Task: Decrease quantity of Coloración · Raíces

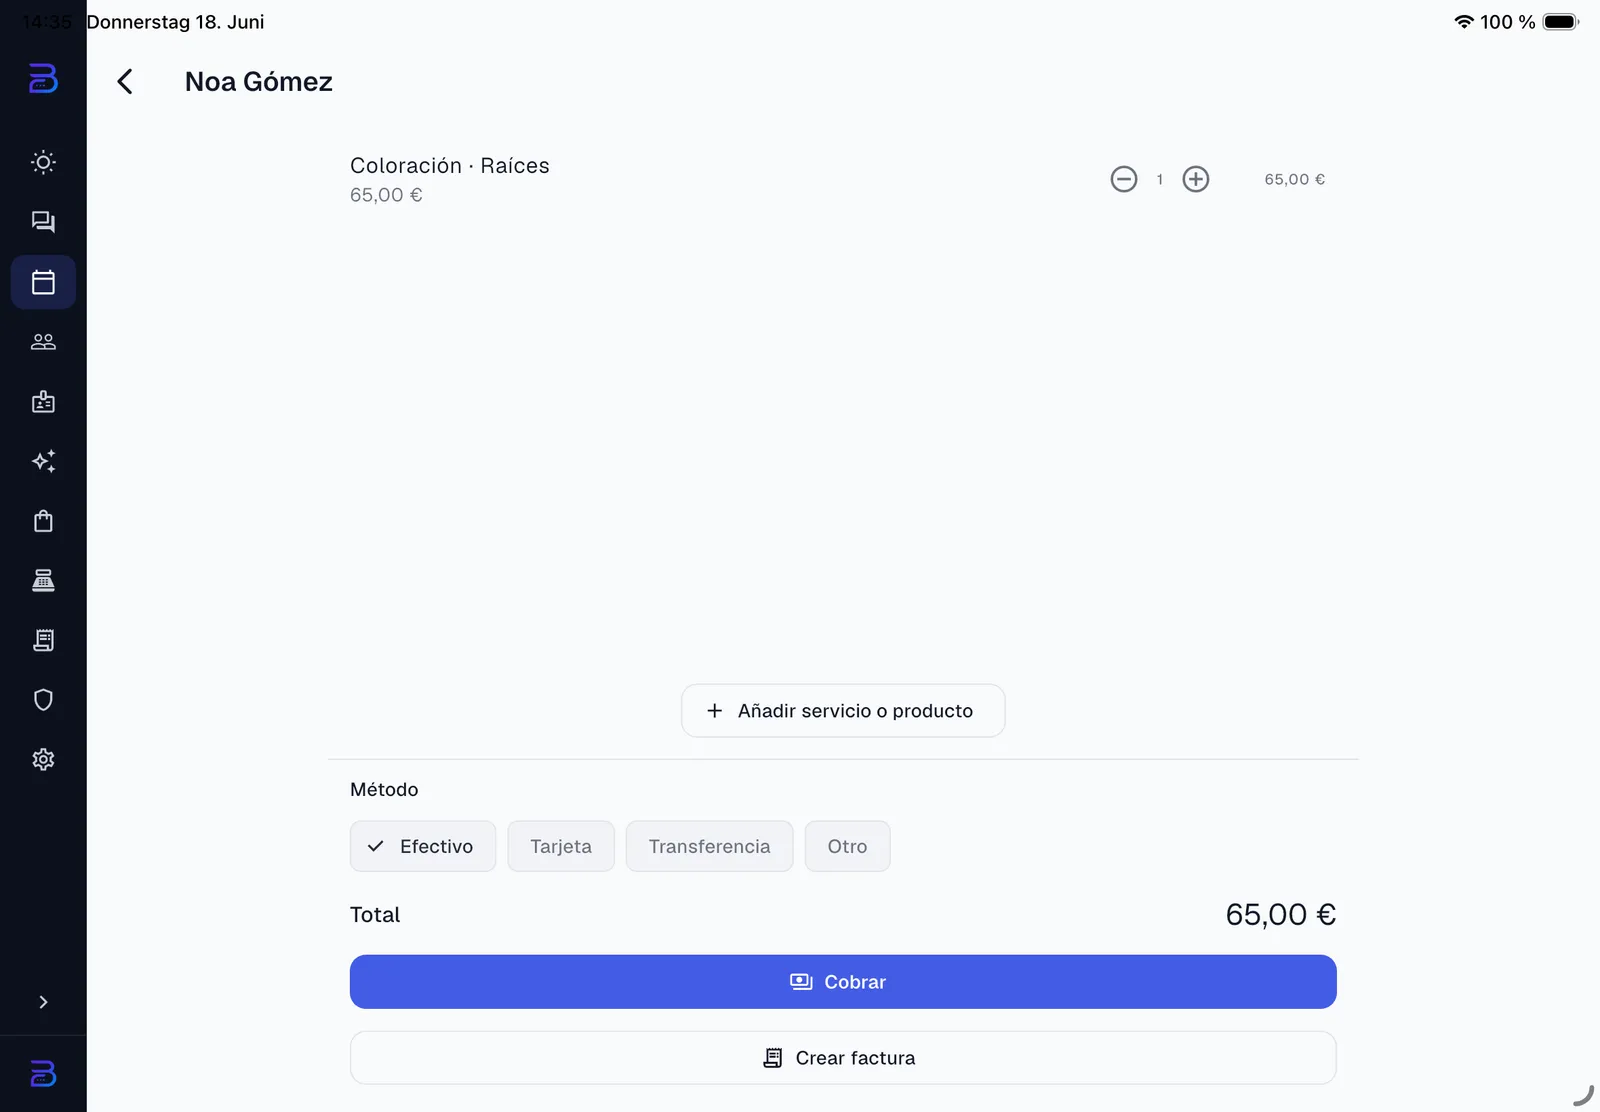Action: pos(1124,179)
